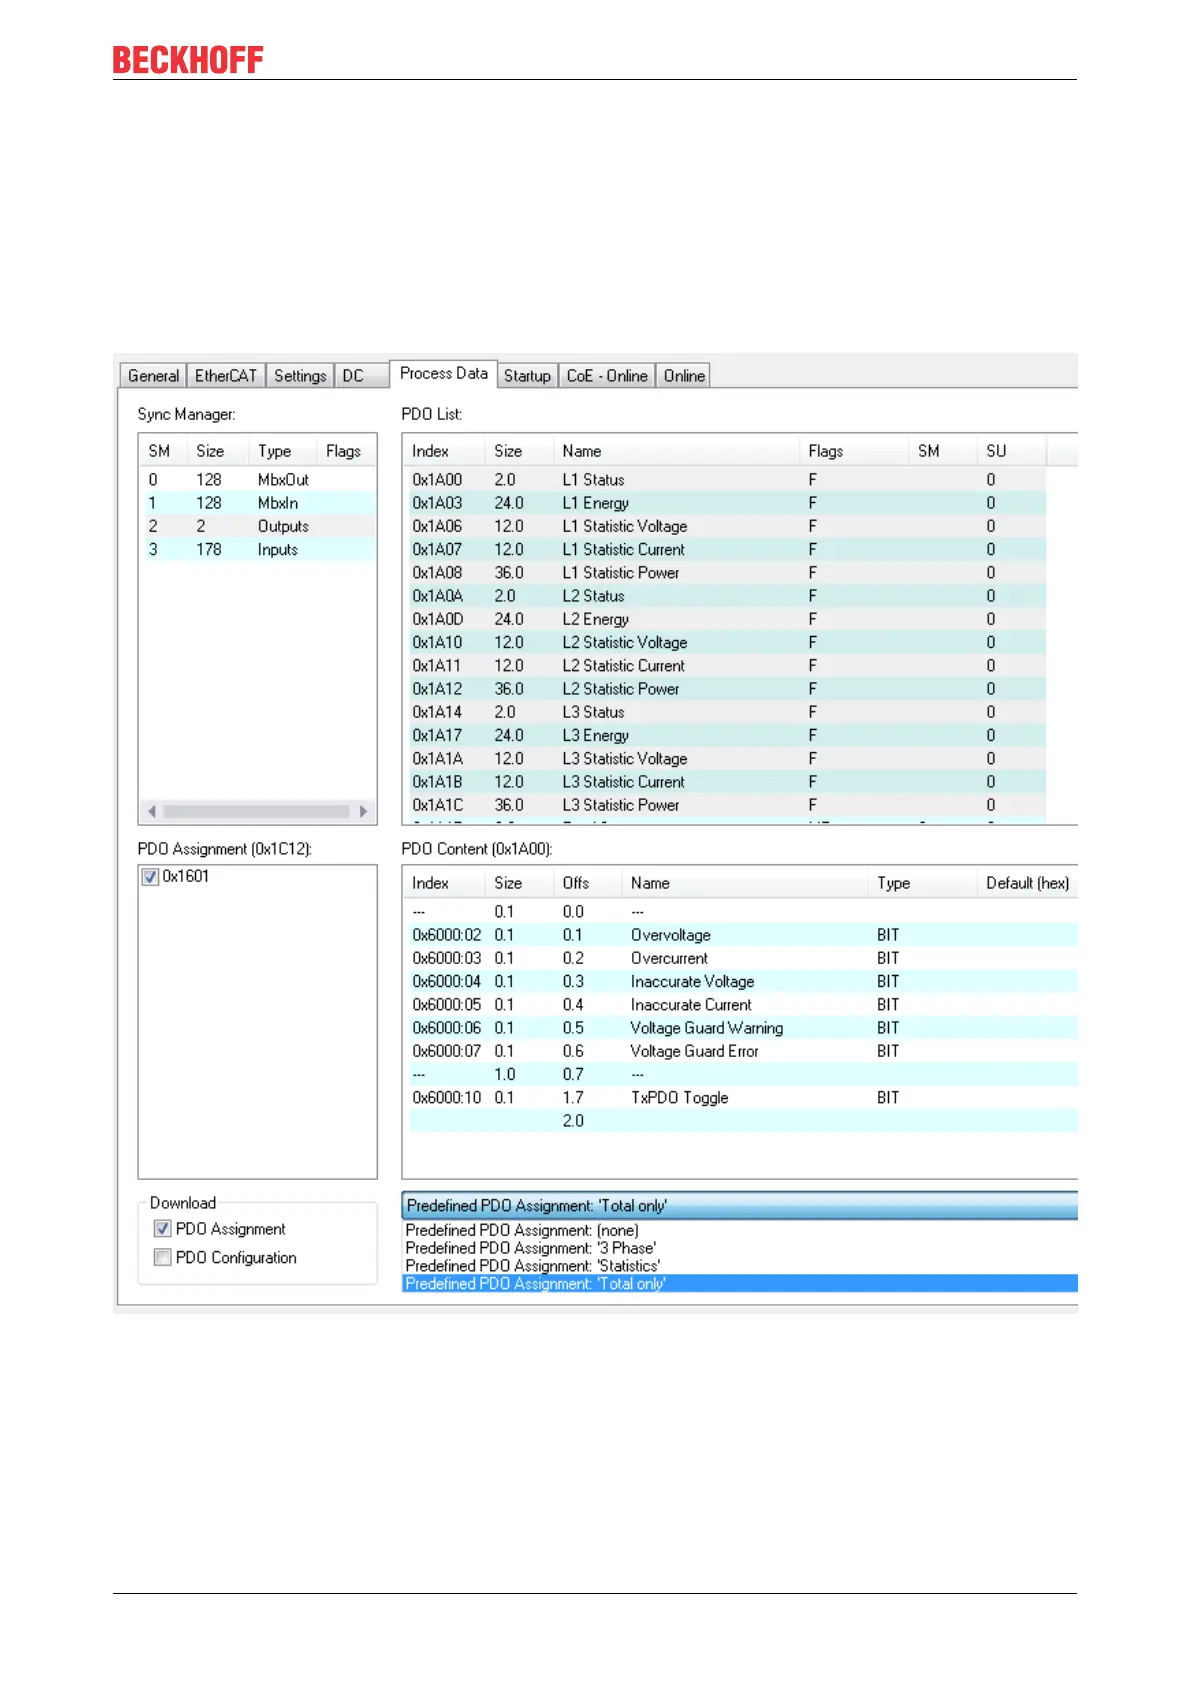Open the Online tab
This screenshot has width=1191, height=1684.
(x=684, y=376)
